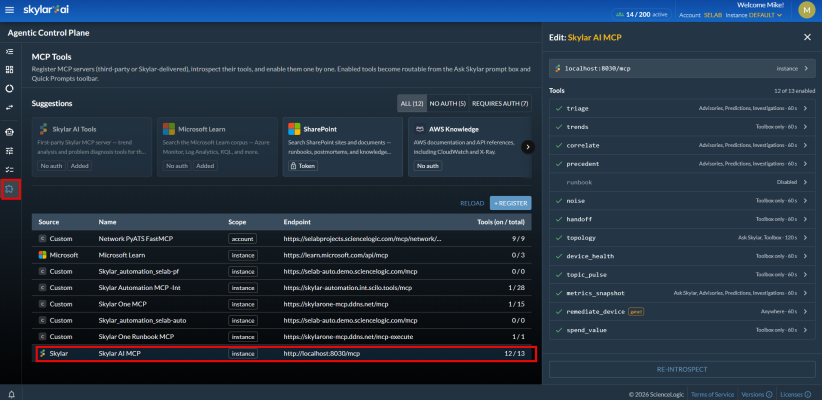
Task: Open the checklist sidebar icon
Action: [9, 169]
